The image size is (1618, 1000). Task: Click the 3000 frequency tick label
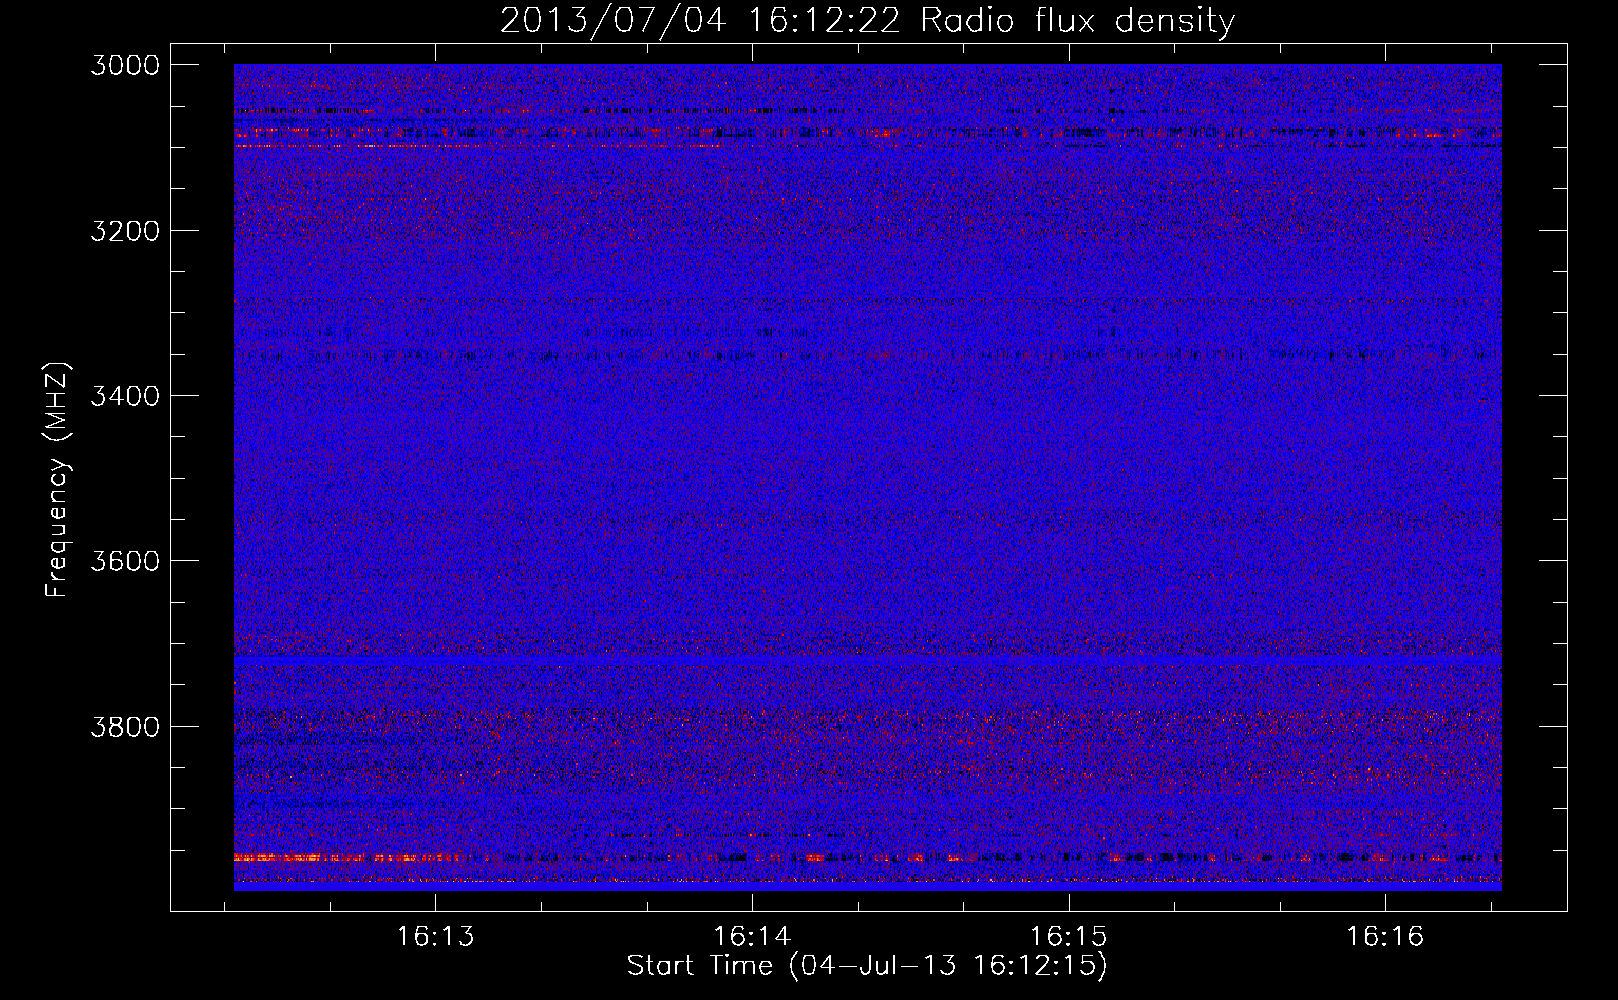tap(125, 65)
